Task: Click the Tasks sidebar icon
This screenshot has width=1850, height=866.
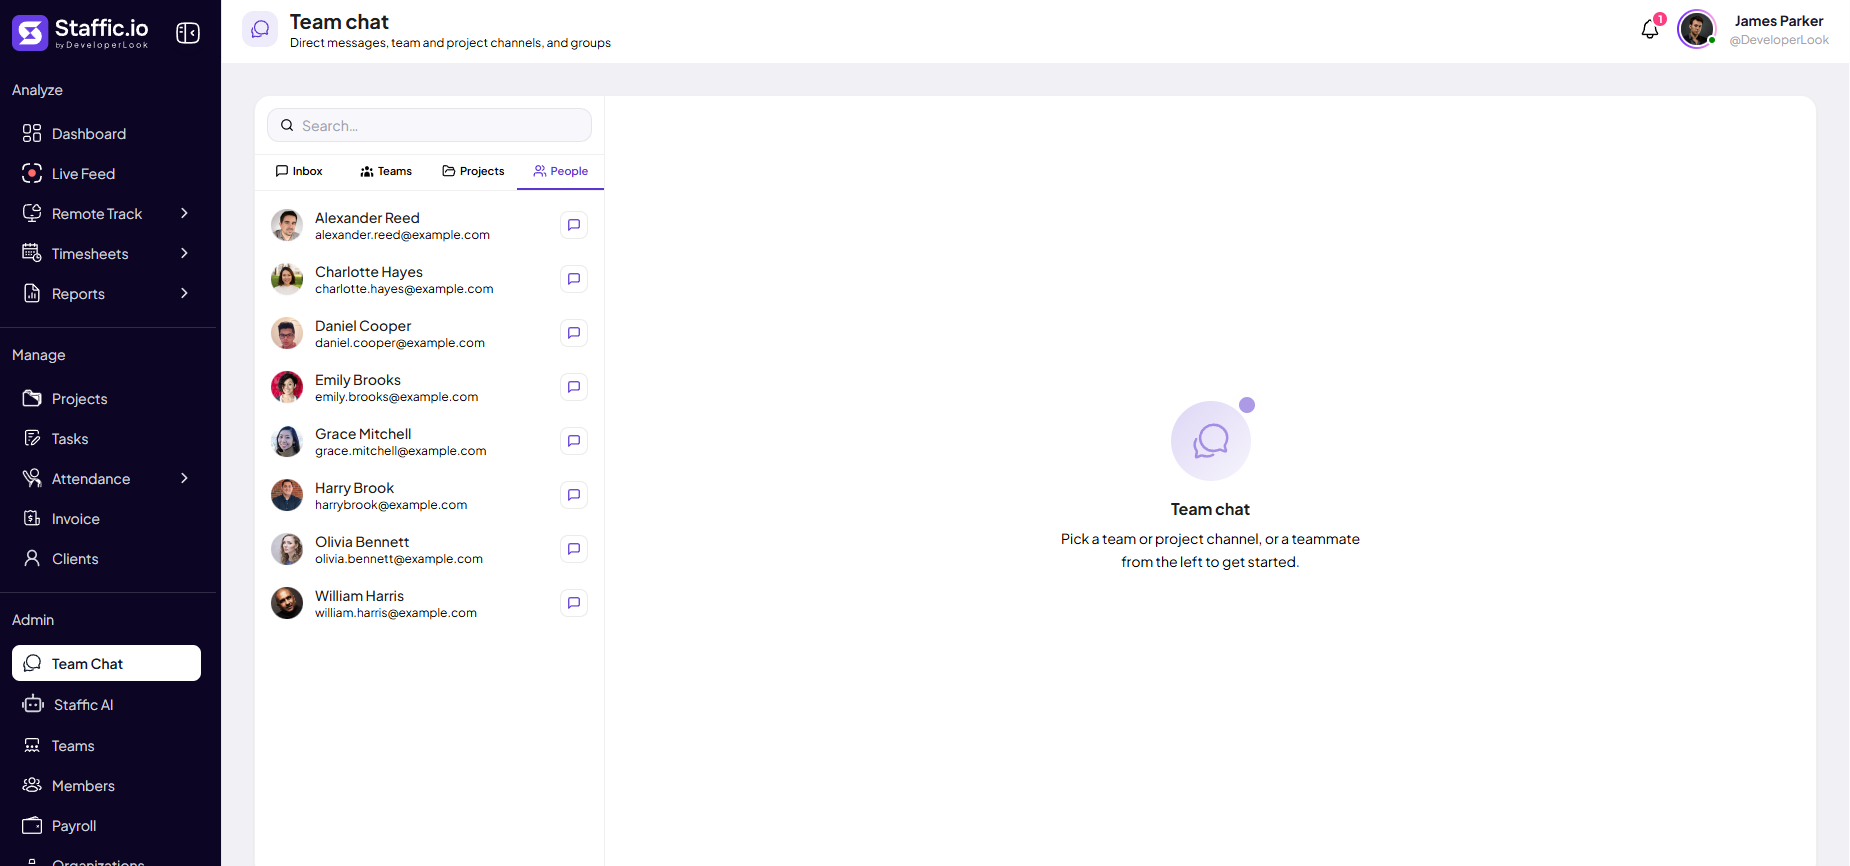Action: click(x=32, y=438)
